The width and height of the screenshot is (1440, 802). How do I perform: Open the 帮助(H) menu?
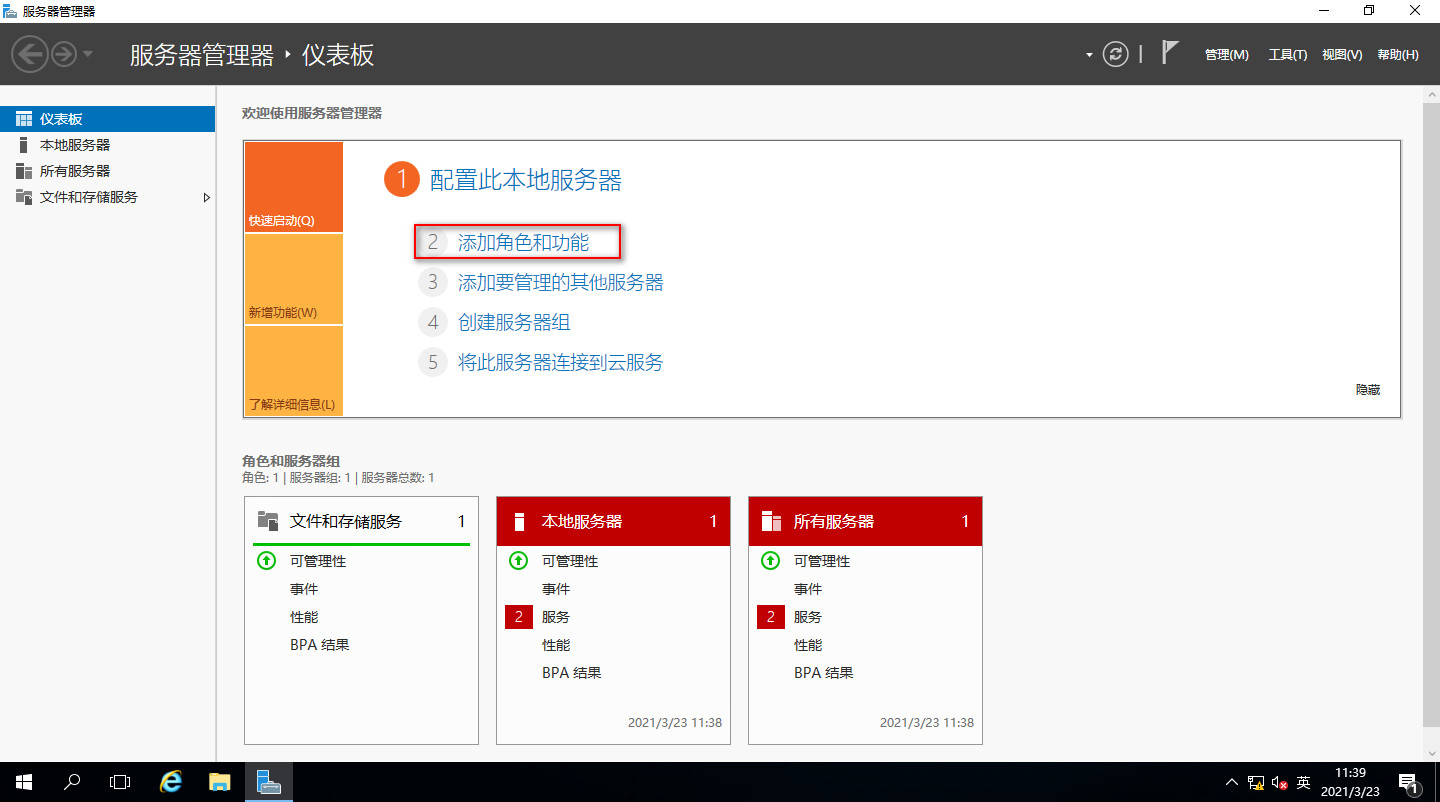(x=1398, y=55)
